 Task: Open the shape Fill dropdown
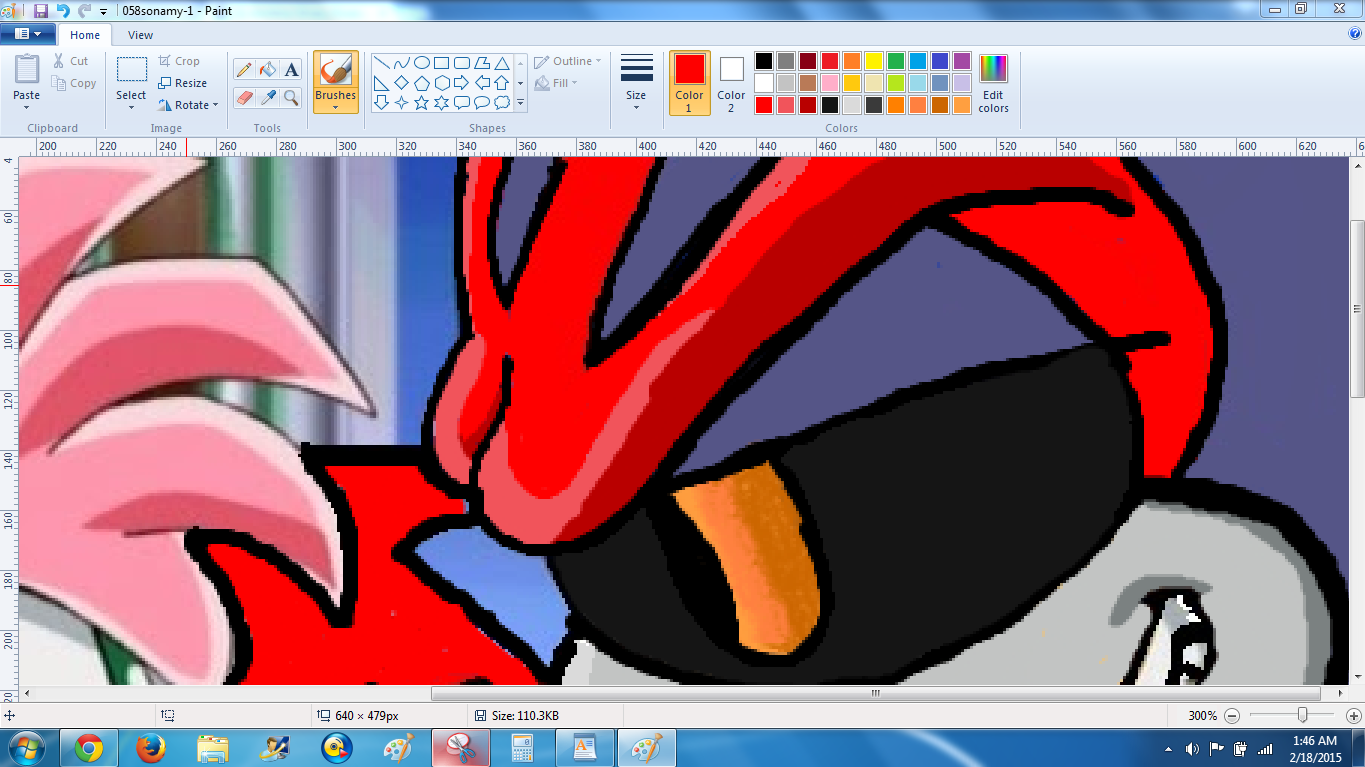(x=557, y=83)
